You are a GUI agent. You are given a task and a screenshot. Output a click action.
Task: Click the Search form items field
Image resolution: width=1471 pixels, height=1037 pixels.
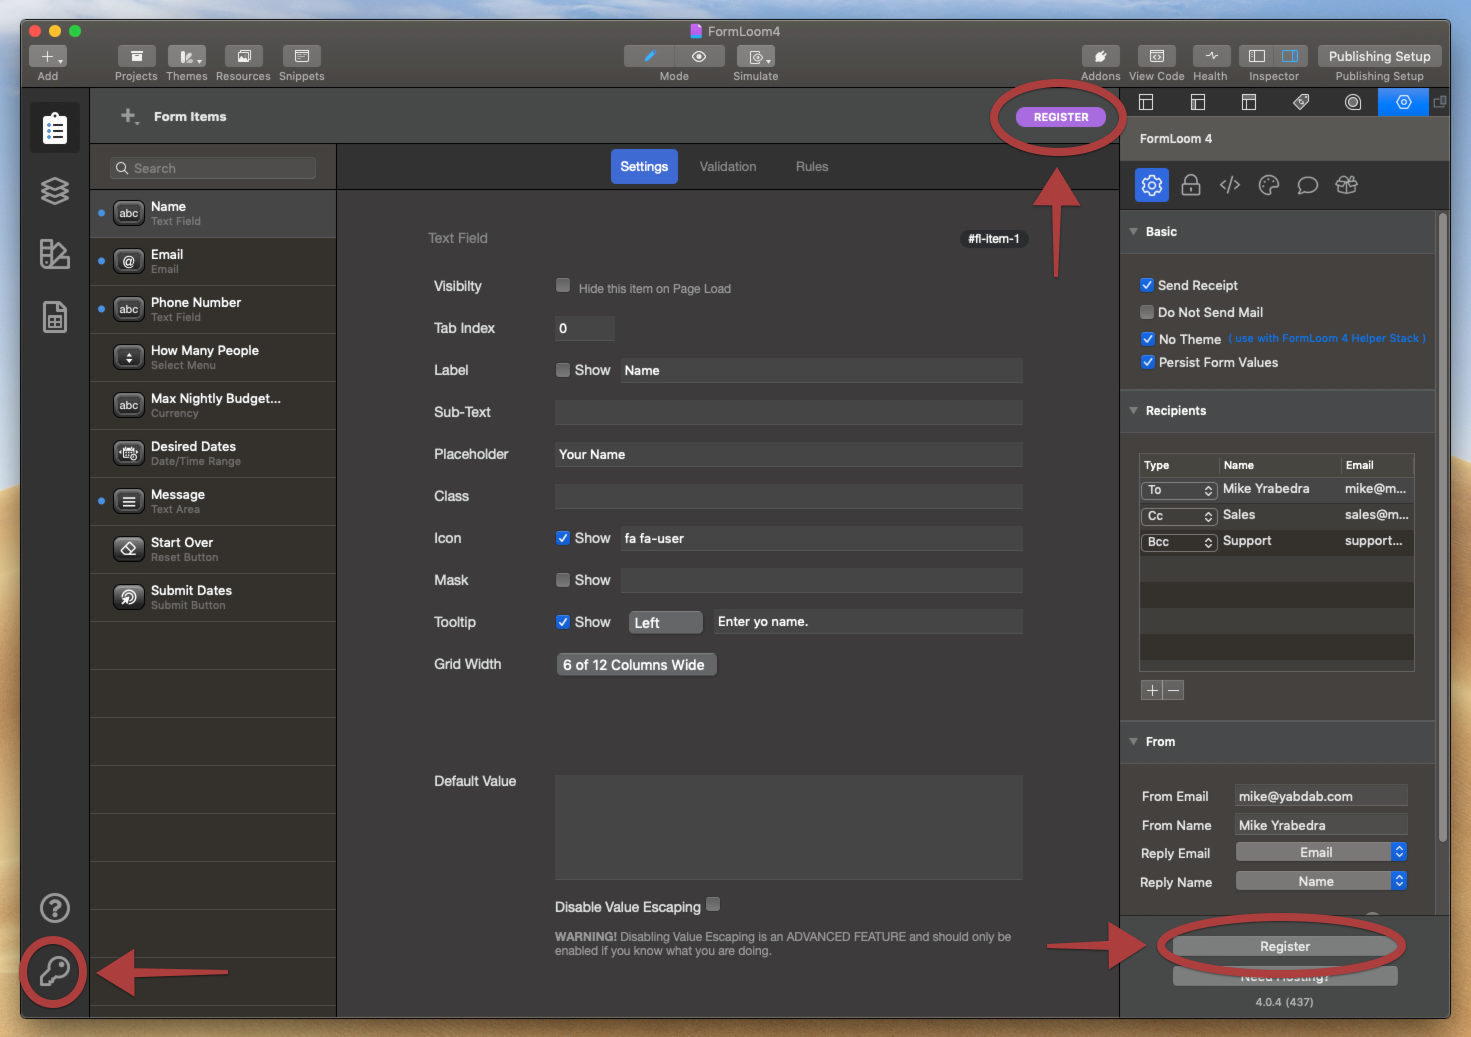tap(213, 168)
